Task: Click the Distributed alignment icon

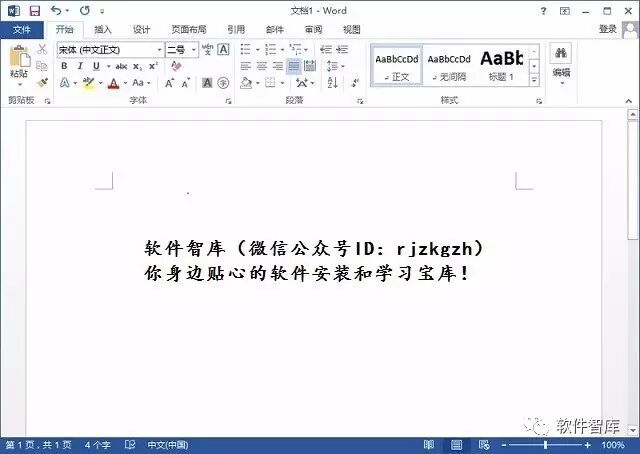Action: [x=310, y=66]
